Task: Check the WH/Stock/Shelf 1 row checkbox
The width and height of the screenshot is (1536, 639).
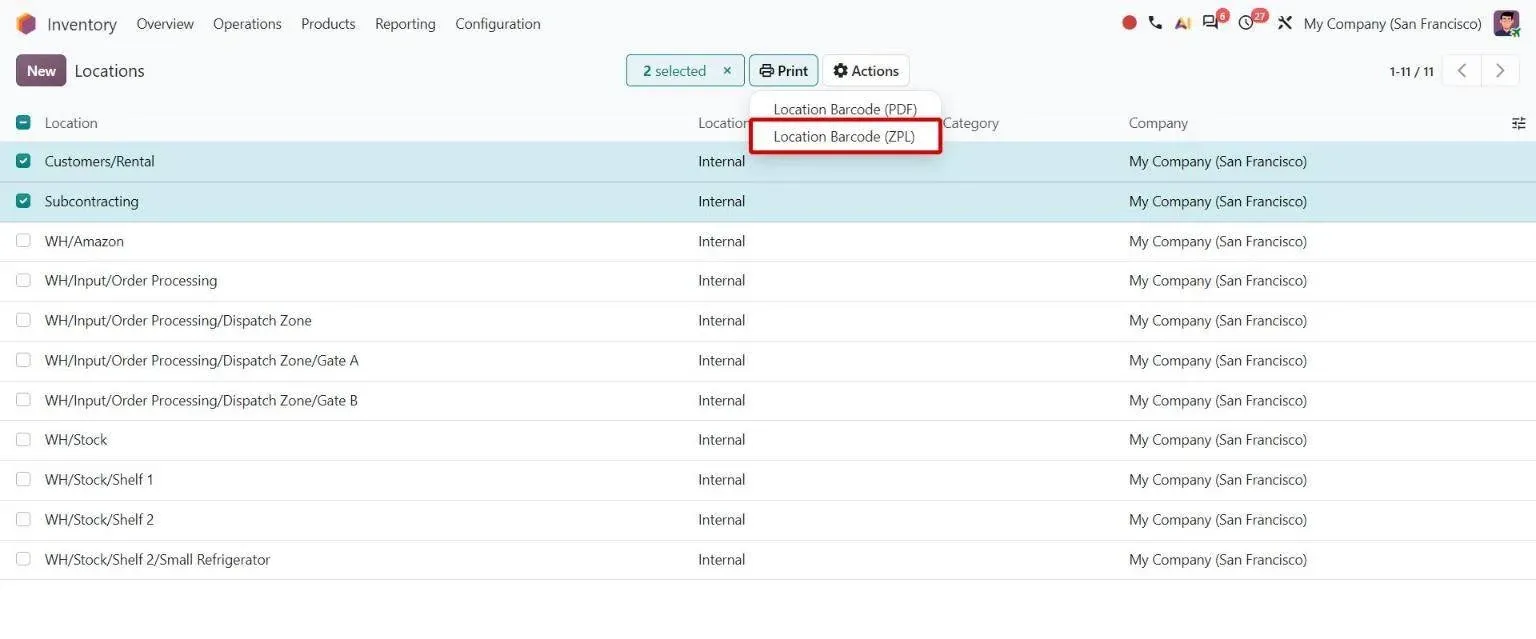Action: (x=23, y=480)
